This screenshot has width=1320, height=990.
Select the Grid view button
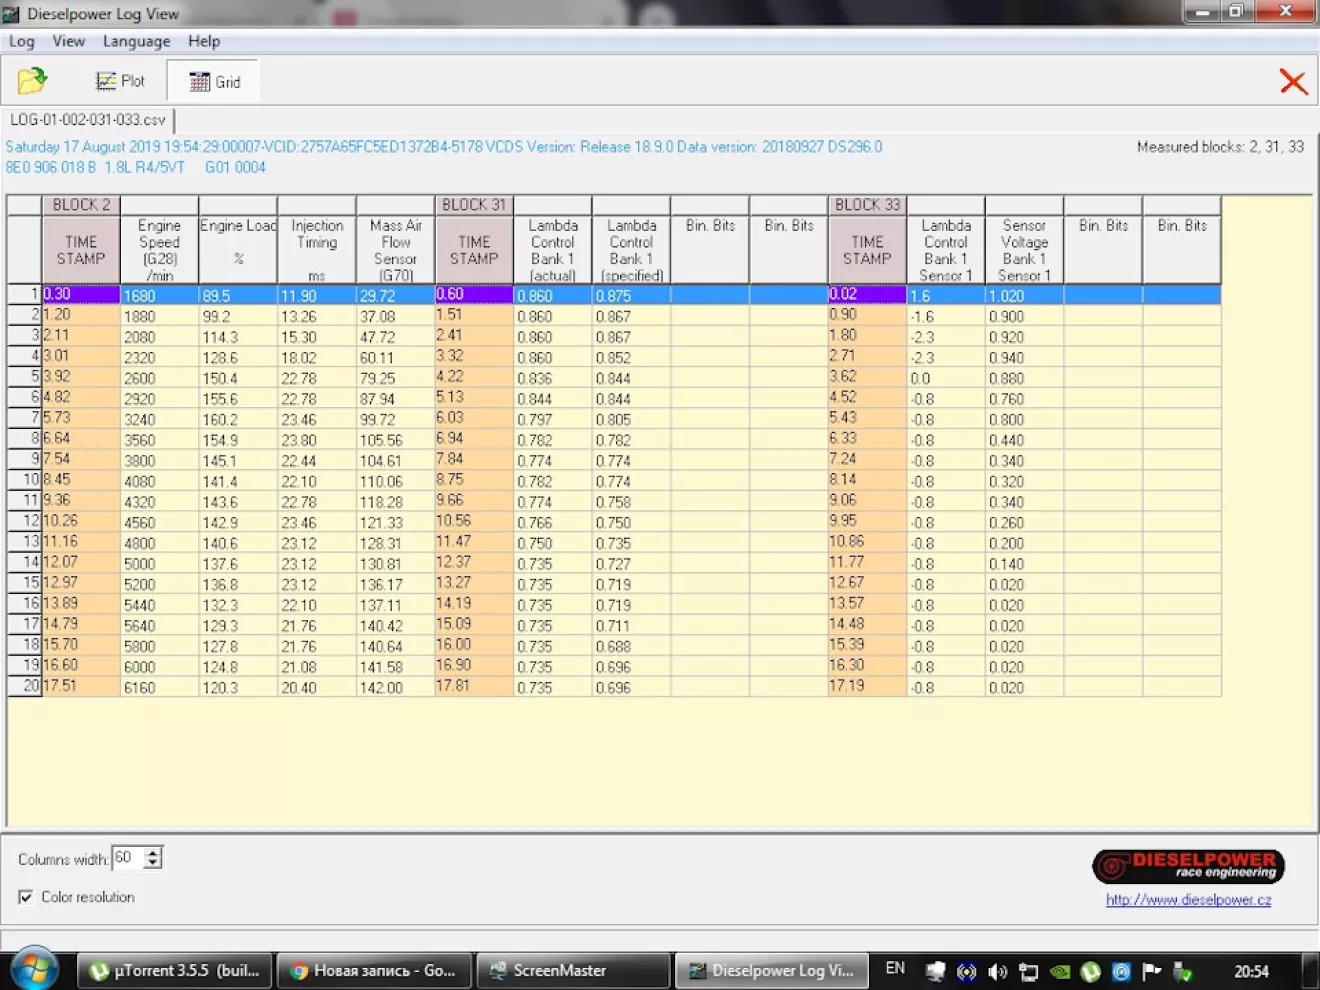215,82
